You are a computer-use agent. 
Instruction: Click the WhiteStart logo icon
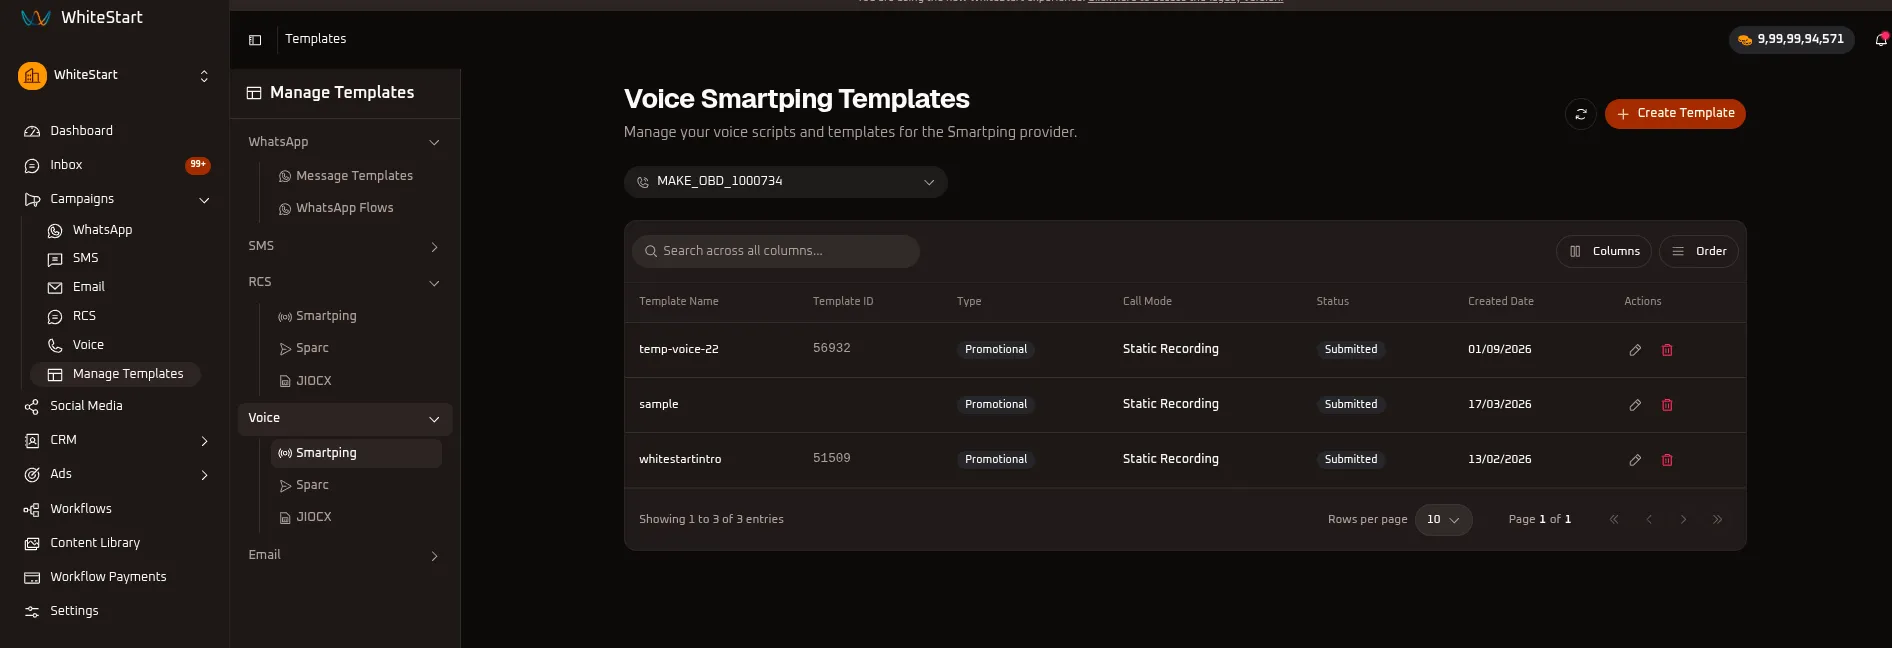(35, 18)
